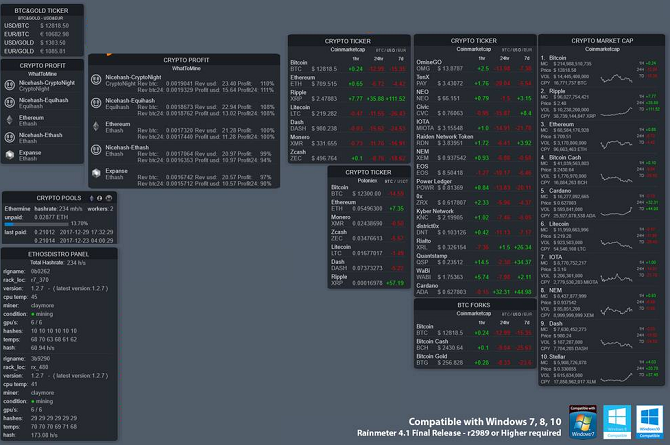
Task: Click Raiden Network Token RDN row
Action: (474, 140)
